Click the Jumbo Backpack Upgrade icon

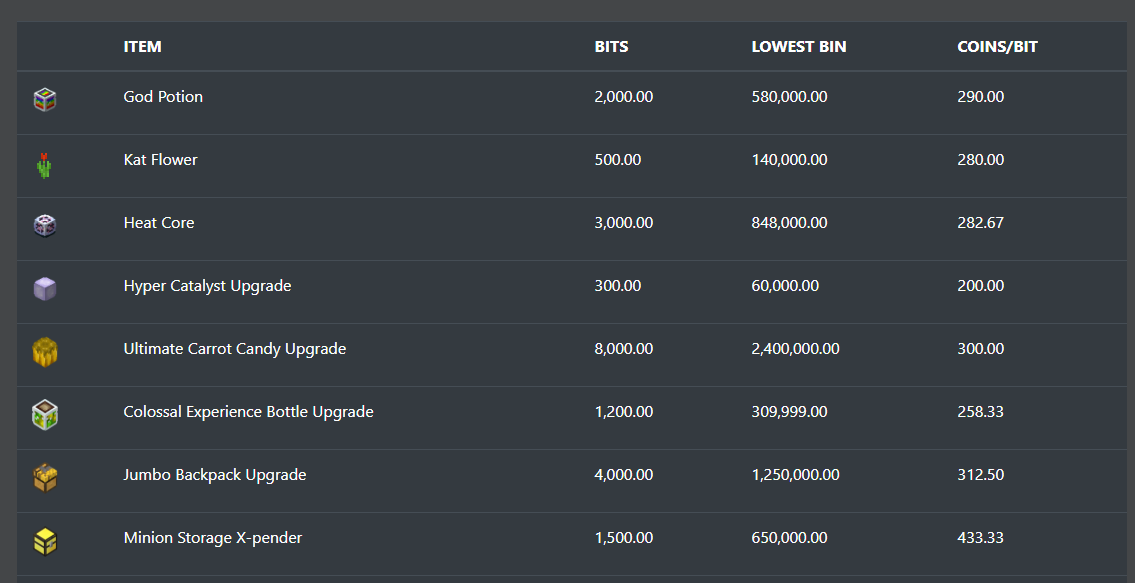[x=45, y=478]
